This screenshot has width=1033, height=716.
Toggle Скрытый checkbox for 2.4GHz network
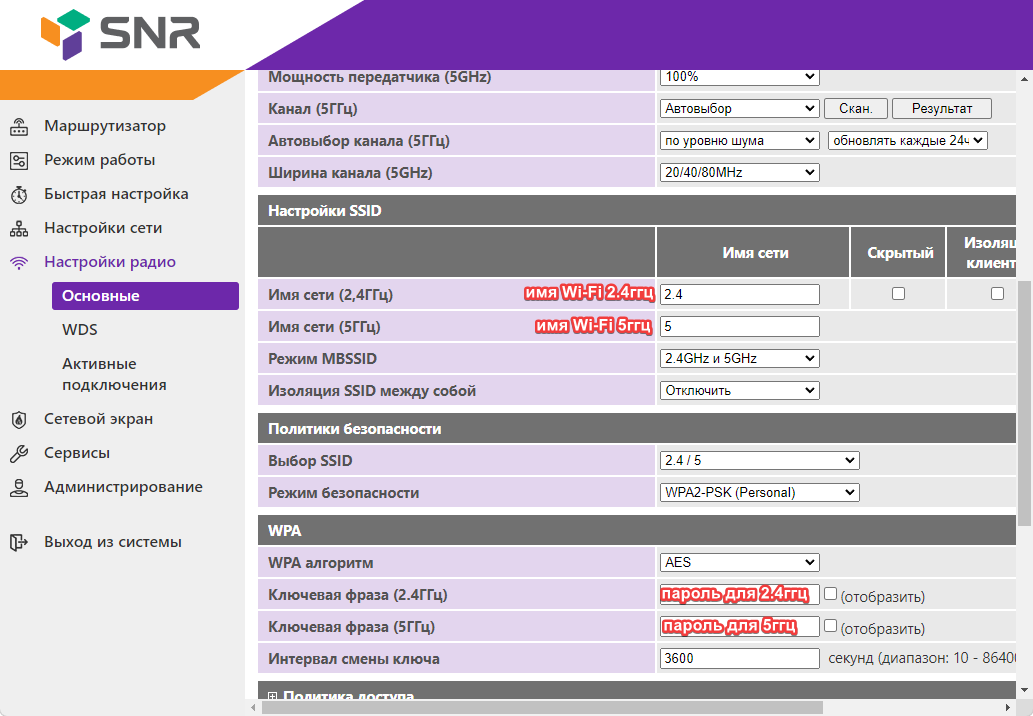pos(899,294)
